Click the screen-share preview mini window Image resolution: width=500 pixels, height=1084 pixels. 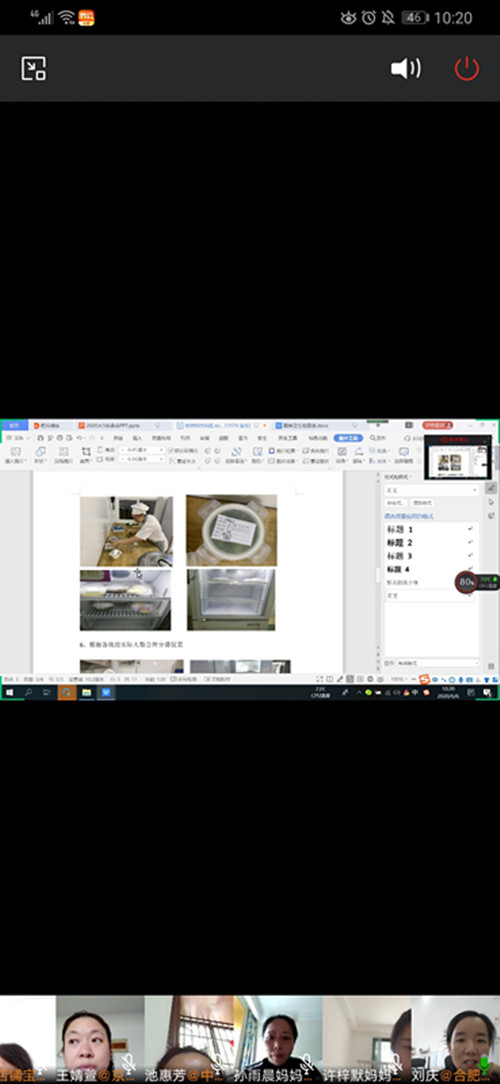458,458
